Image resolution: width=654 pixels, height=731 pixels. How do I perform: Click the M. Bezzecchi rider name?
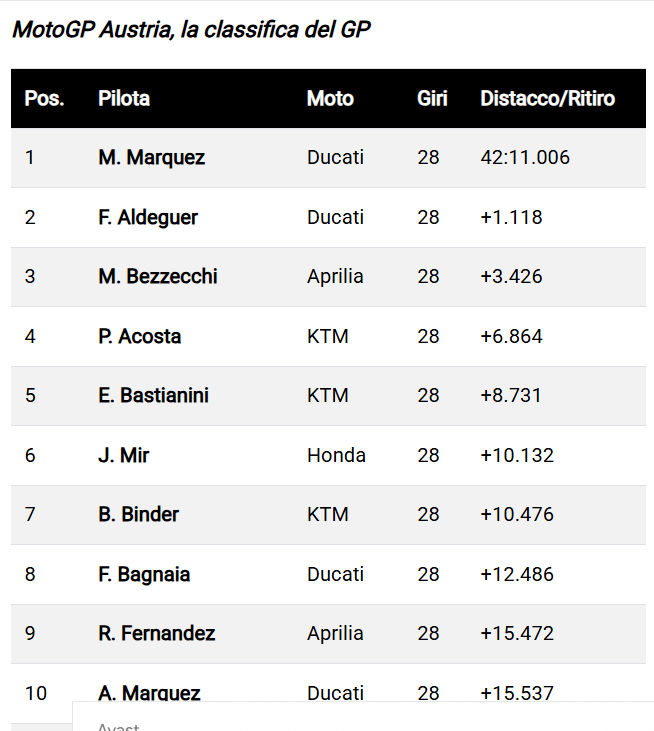point(158,276)
